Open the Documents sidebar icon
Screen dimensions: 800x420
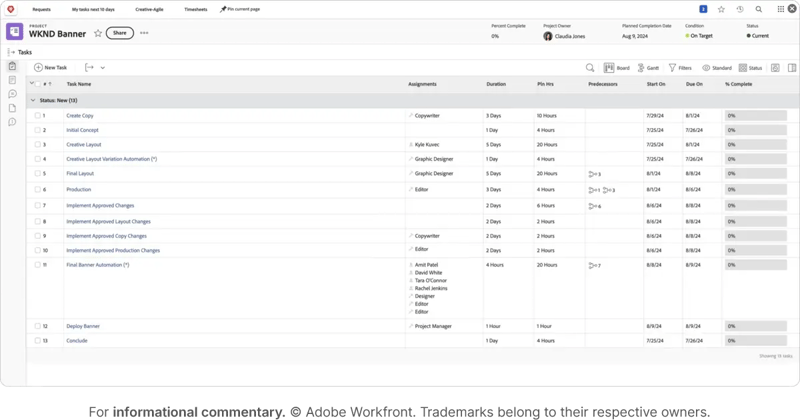(12, 108)
